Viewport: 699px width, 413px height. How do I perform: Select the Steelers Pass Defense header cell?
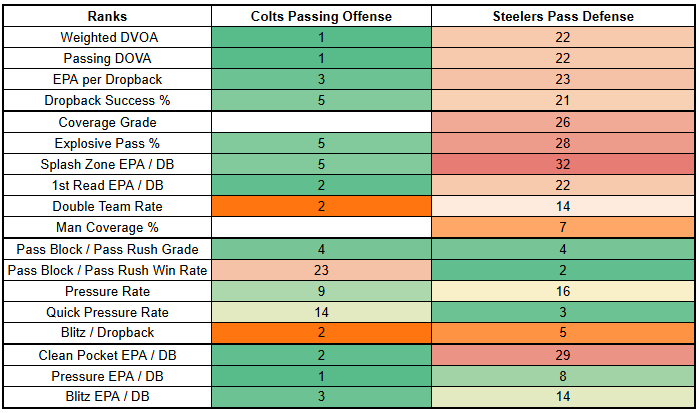point(565,17)
